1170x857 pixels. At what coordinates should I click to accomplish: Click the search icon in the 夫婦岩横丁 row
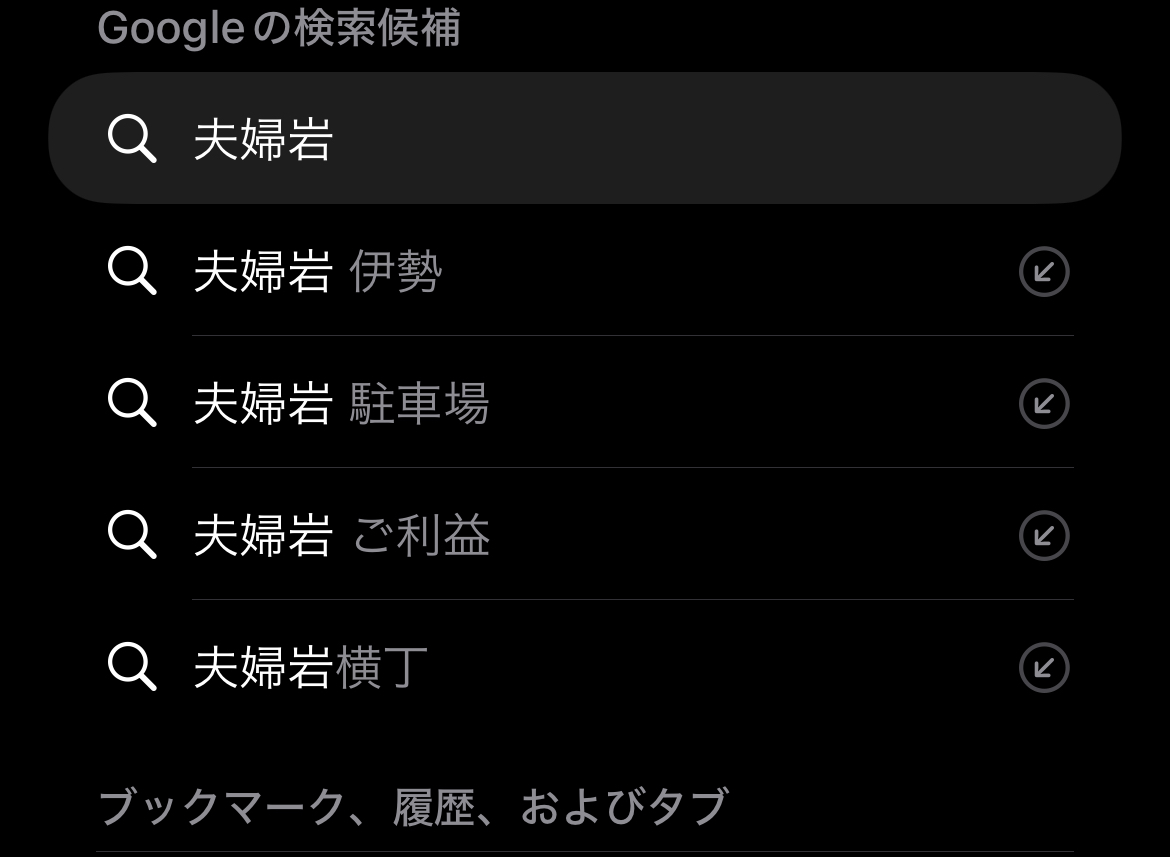(132, 667)
